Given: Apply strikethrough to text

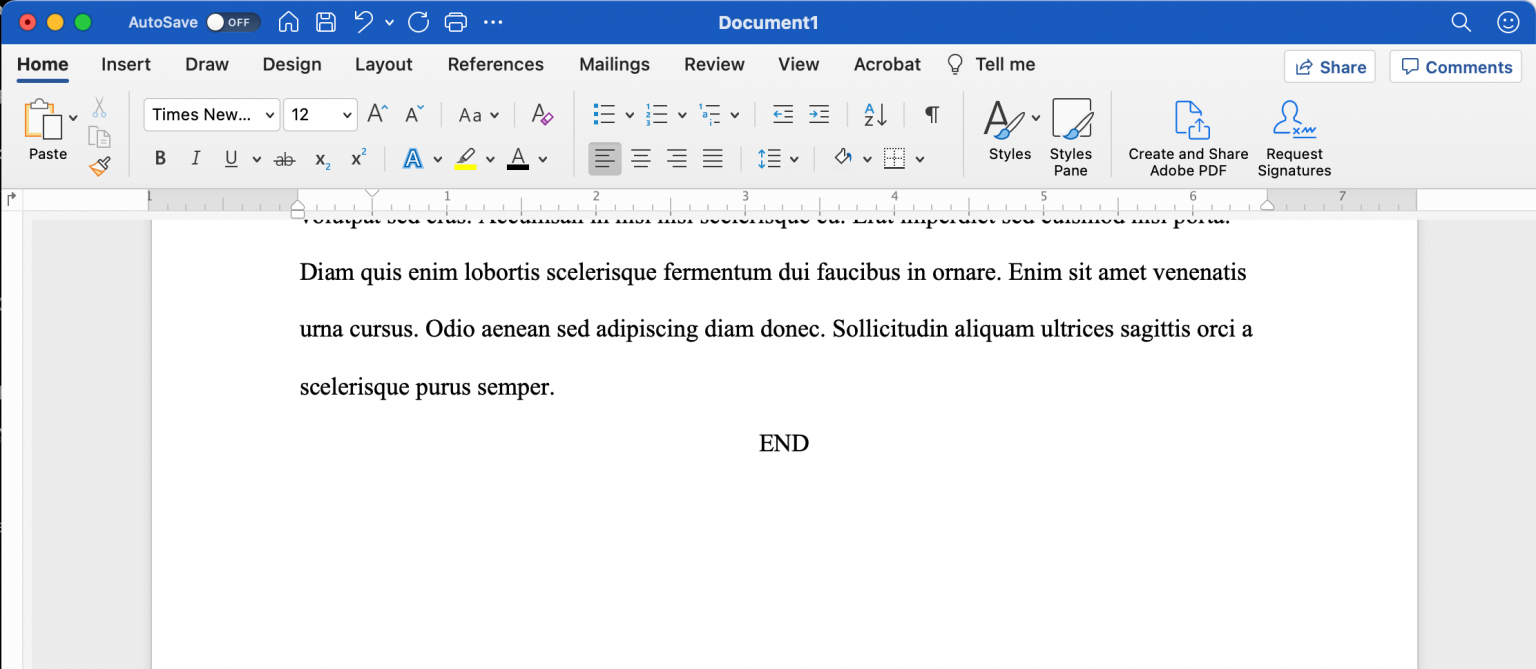Looking at the screenshot, I should pos(285,158).
